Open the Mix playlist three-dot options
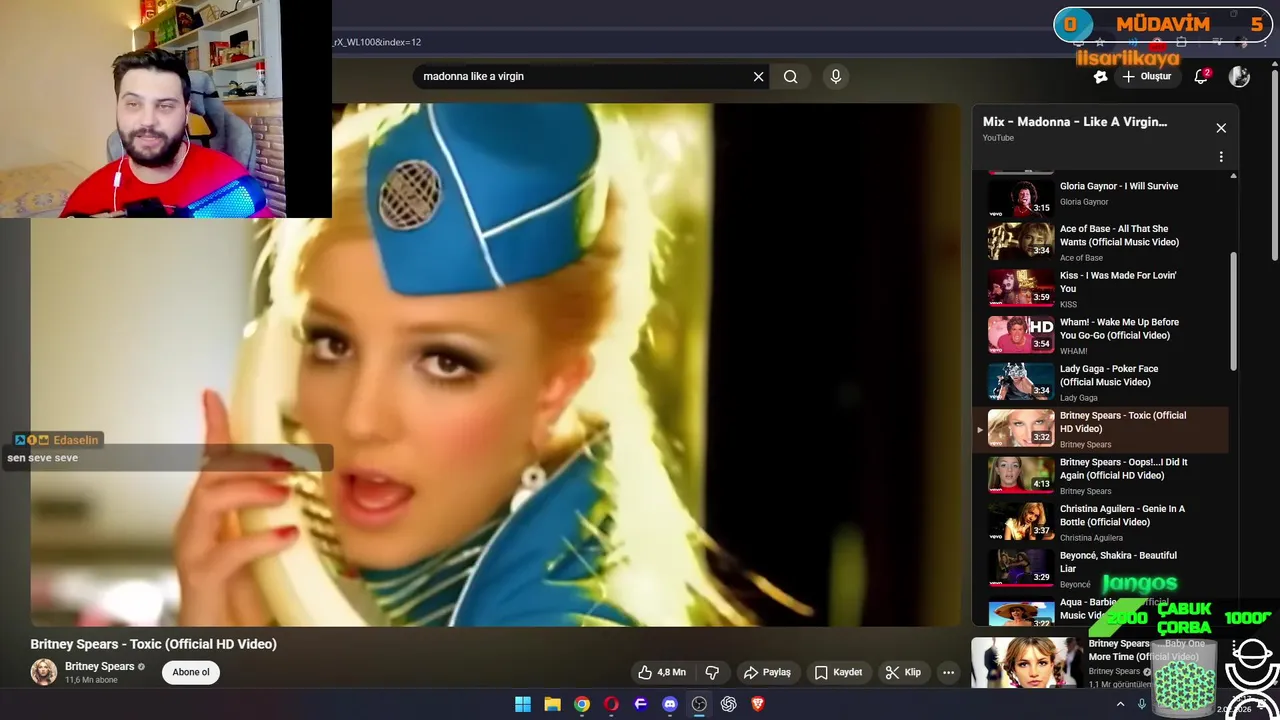Screen dimensions: 1280x720 [x=1221, y=157]
